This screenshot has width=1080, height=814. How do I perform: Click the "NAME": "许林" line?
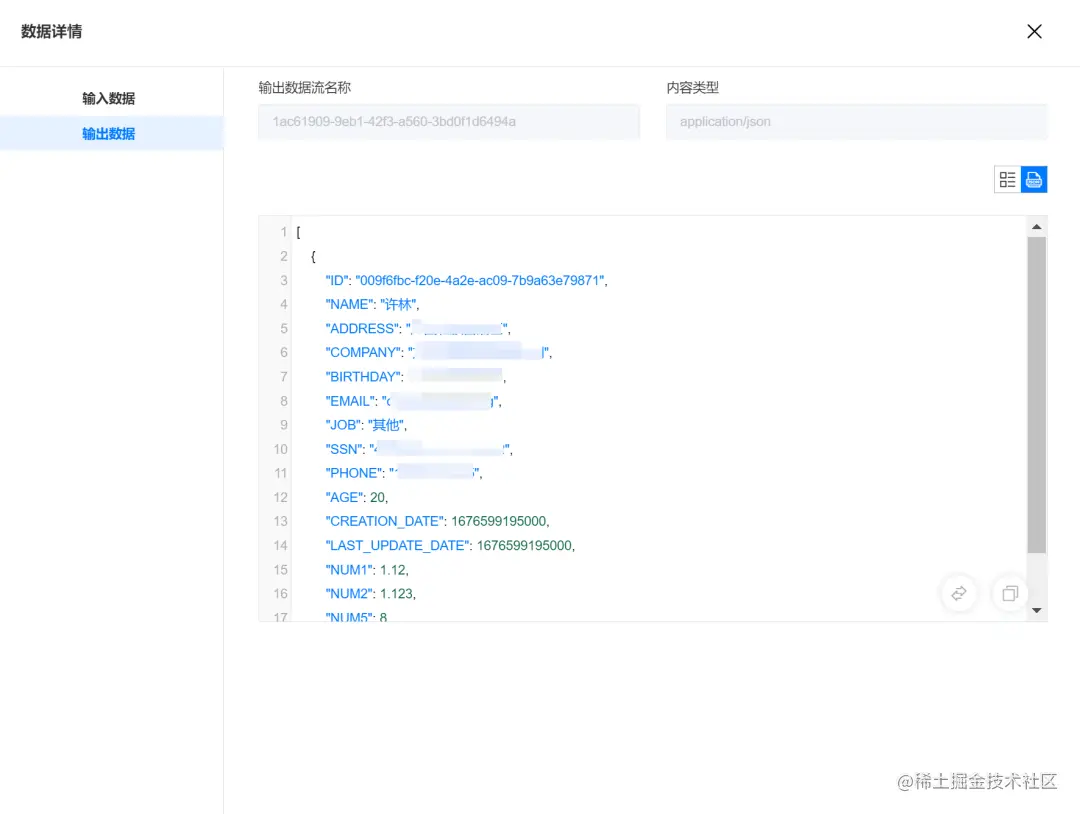[x=372, y=304]
